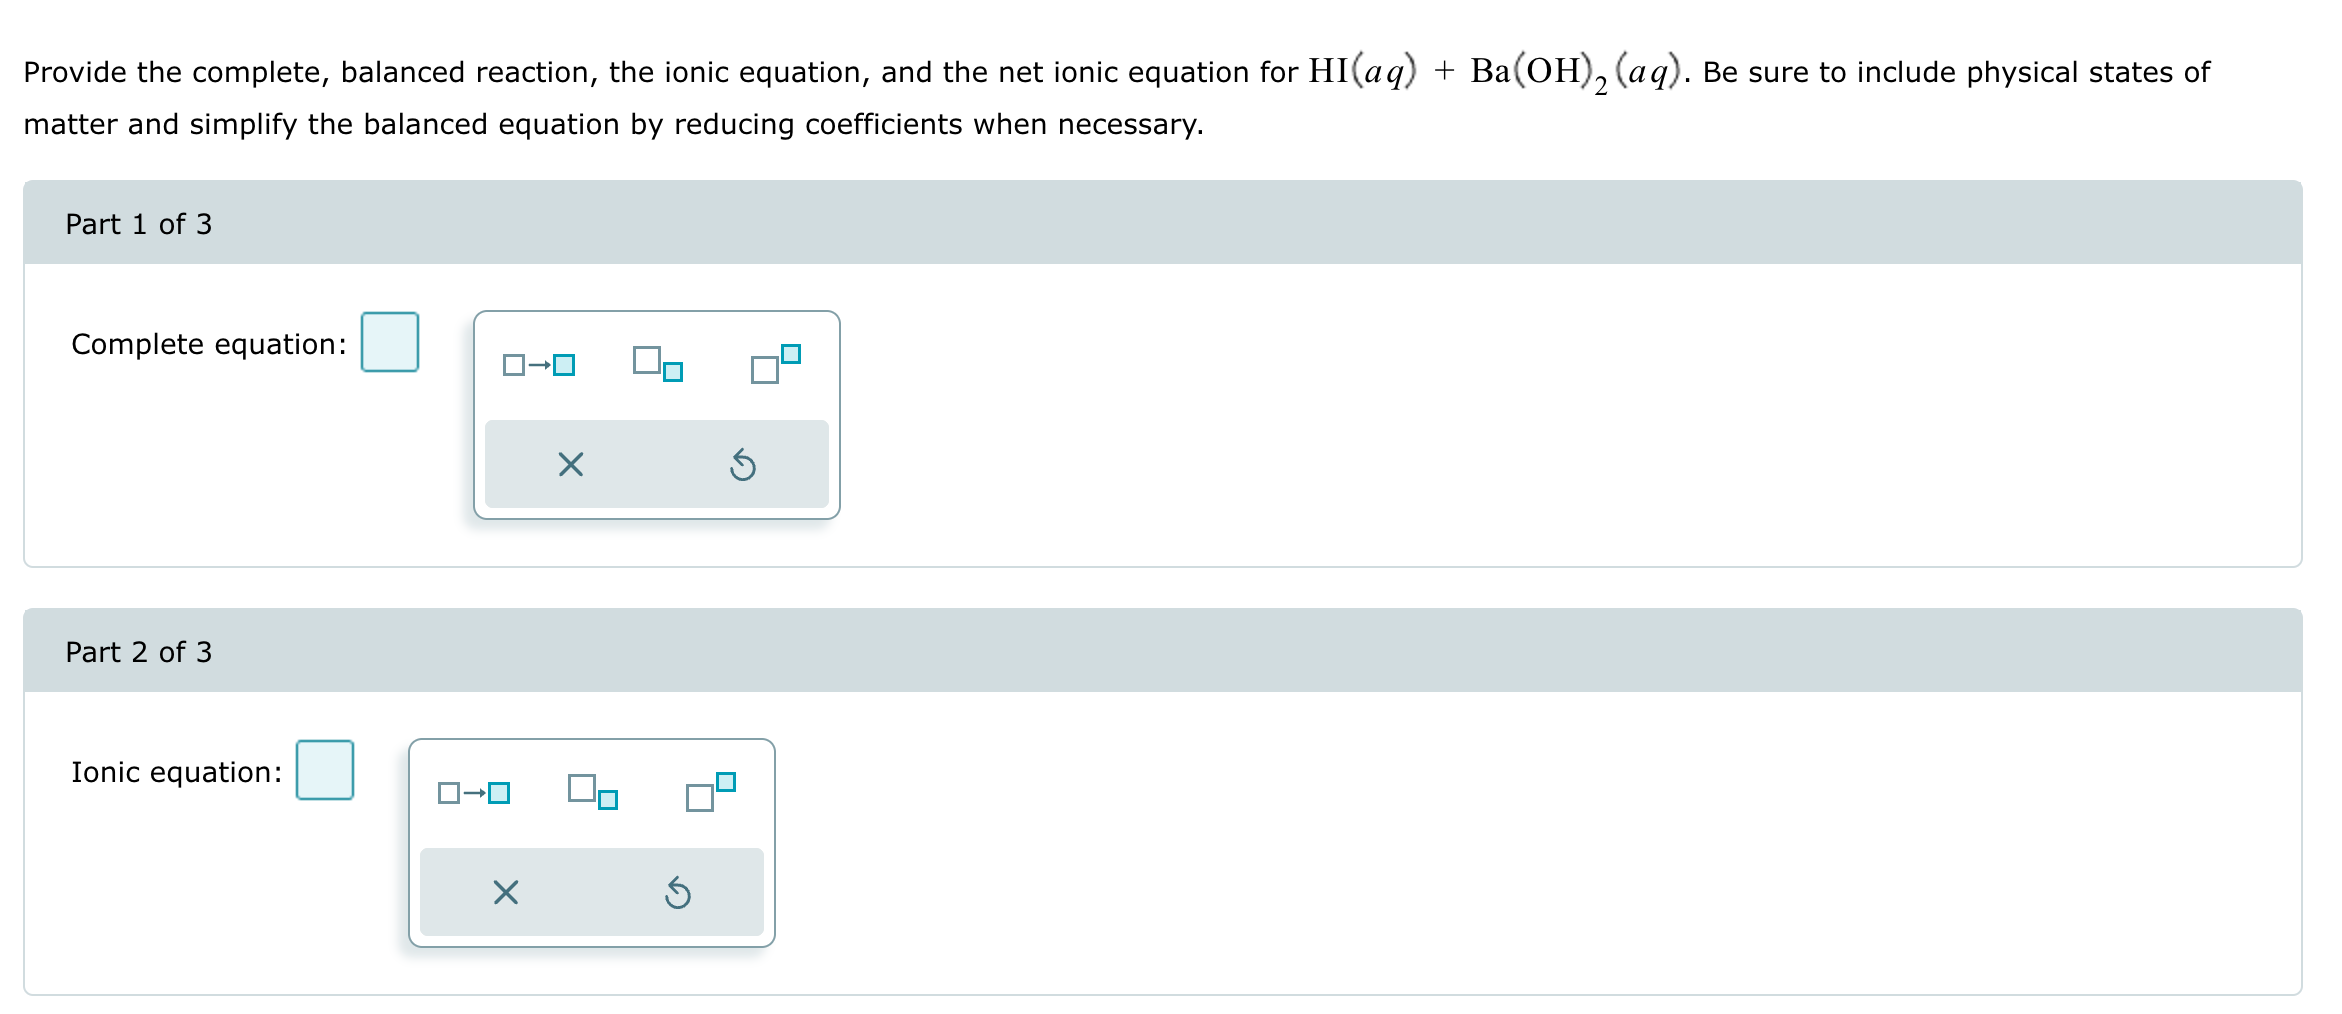Viewport: 2342px width, 1014px height.
Task: Undo the last edit in Part 2
Action: point(676,891)
